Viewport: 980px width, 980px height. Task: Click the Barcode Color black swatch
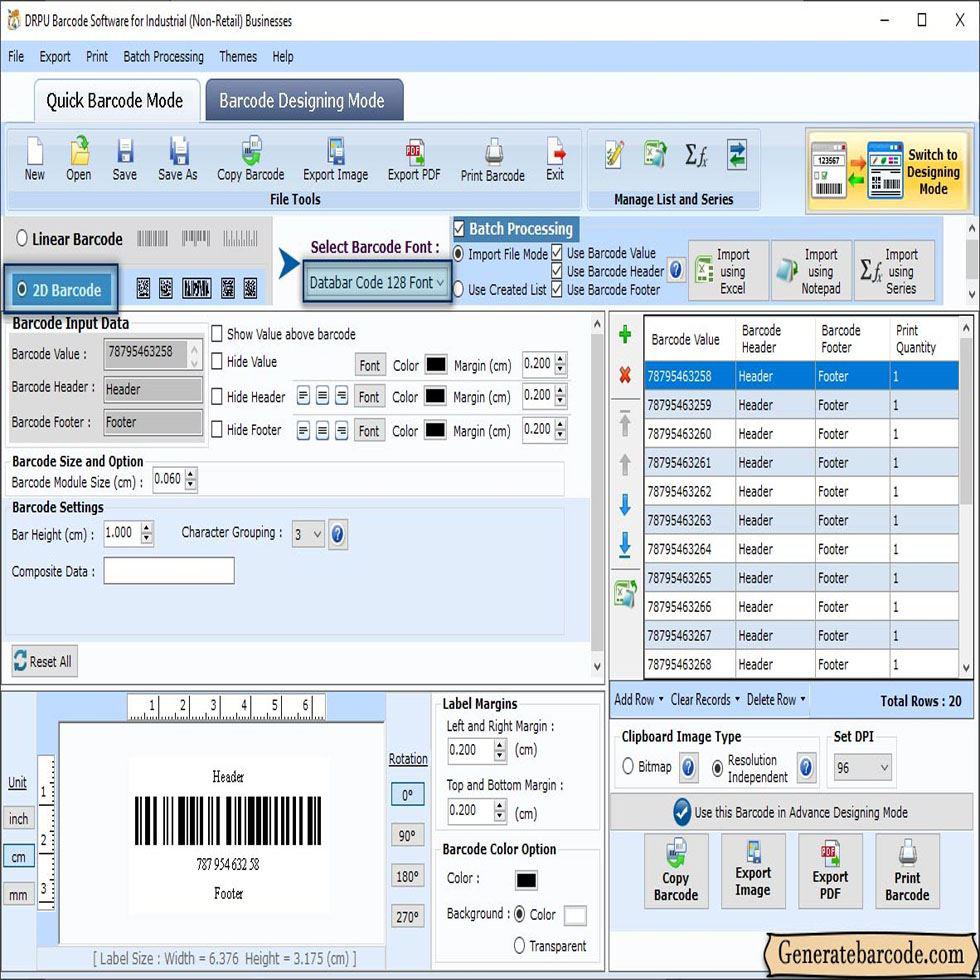(526, 880)
